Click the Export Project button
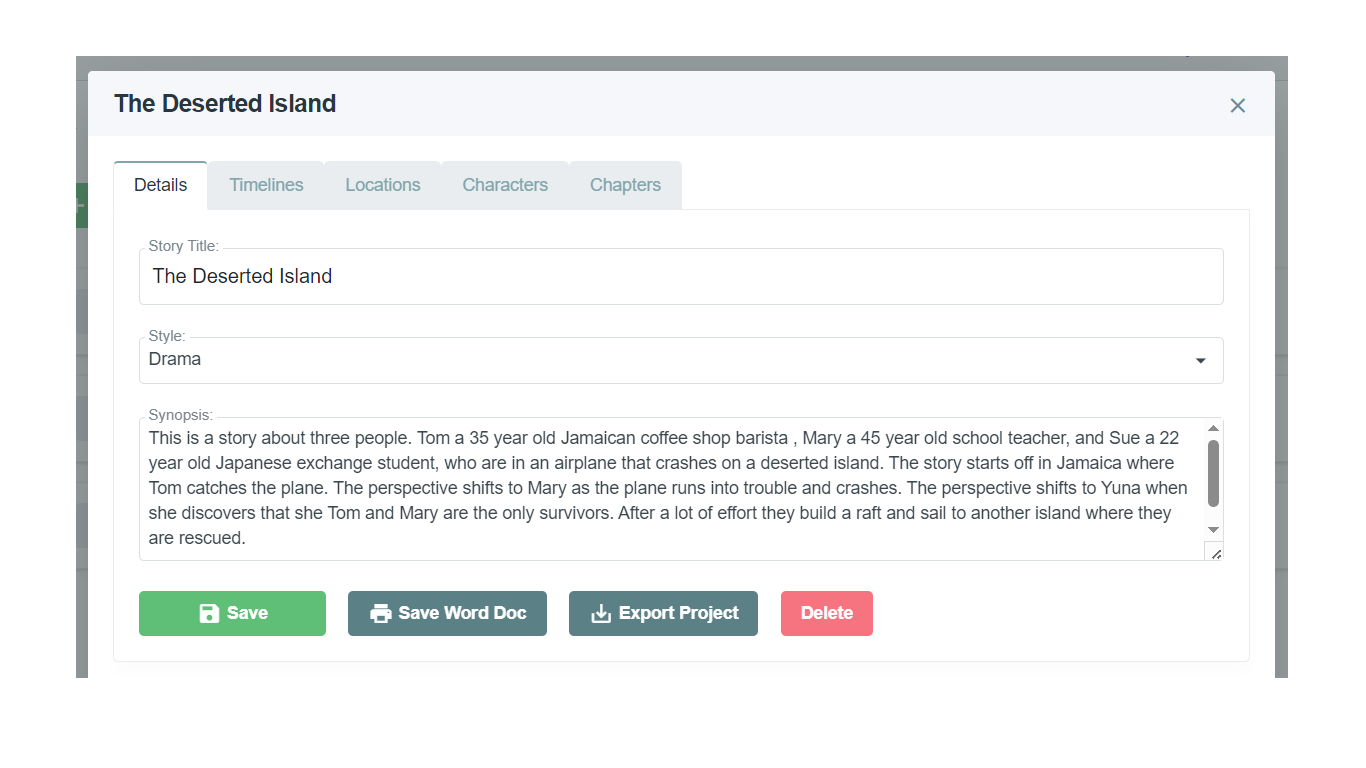The image size is (1366, 768). (x=663, y=613)
